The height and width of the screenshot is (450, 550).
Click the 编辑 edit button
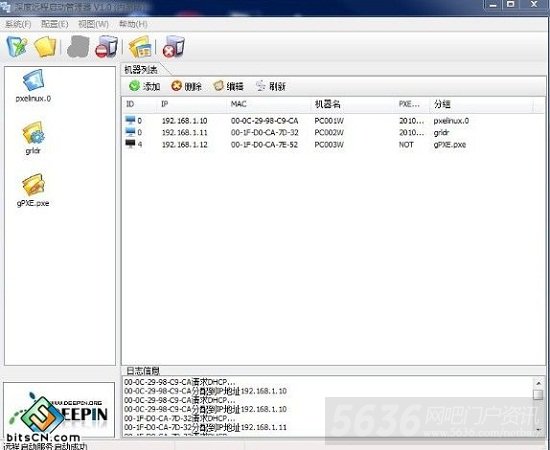[x=228, y=86]
